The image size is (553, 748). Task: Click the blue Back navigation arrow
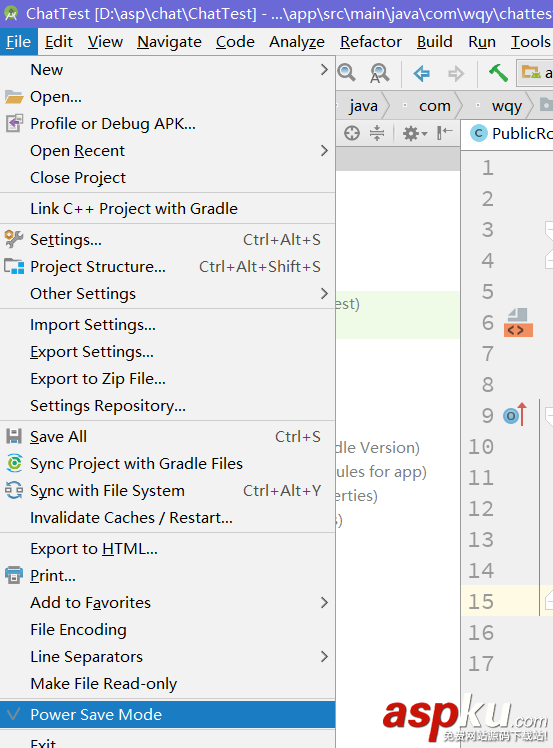point(421,74)
